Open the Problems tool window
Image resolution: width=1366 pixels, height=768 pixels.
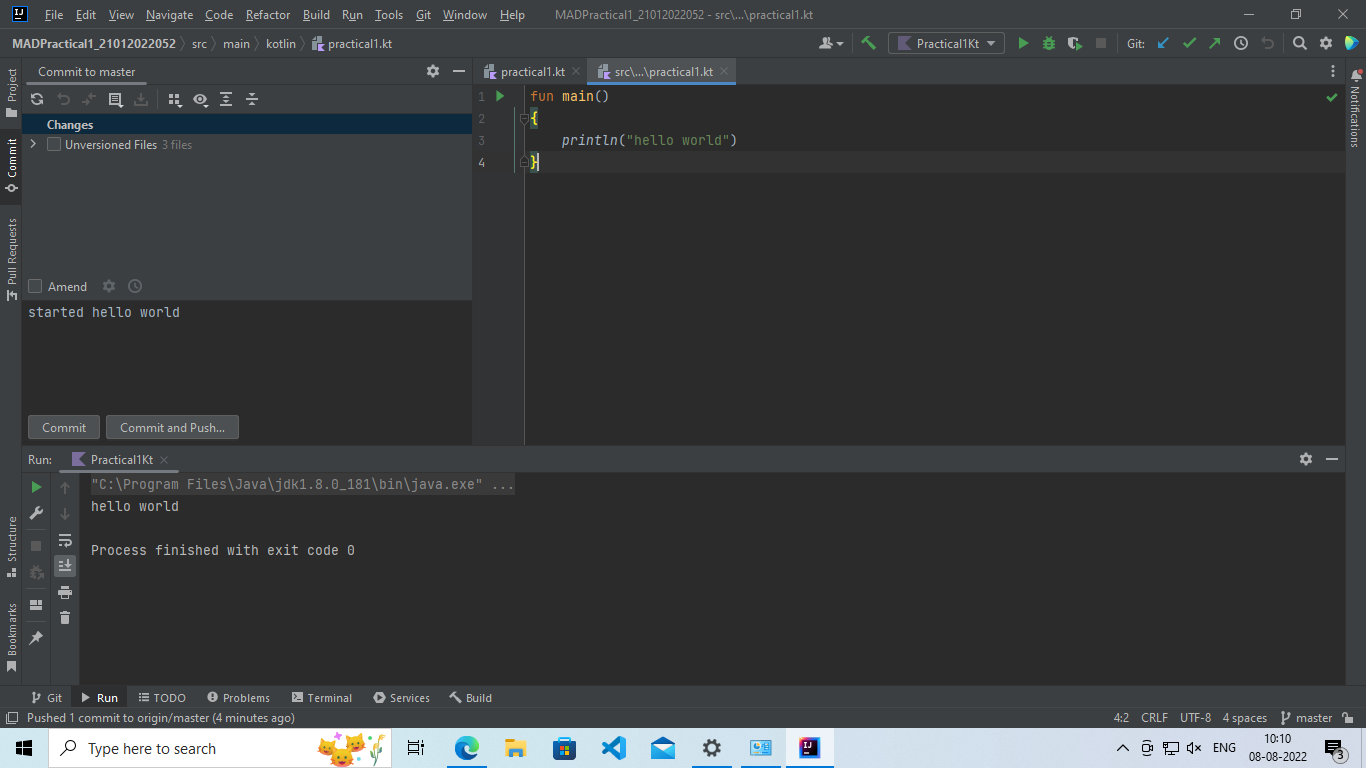238,698
